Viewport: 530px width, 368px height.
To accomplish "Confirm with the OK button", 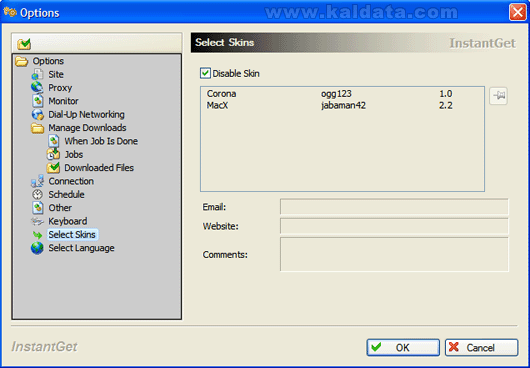I will click(x=403, y=347).
